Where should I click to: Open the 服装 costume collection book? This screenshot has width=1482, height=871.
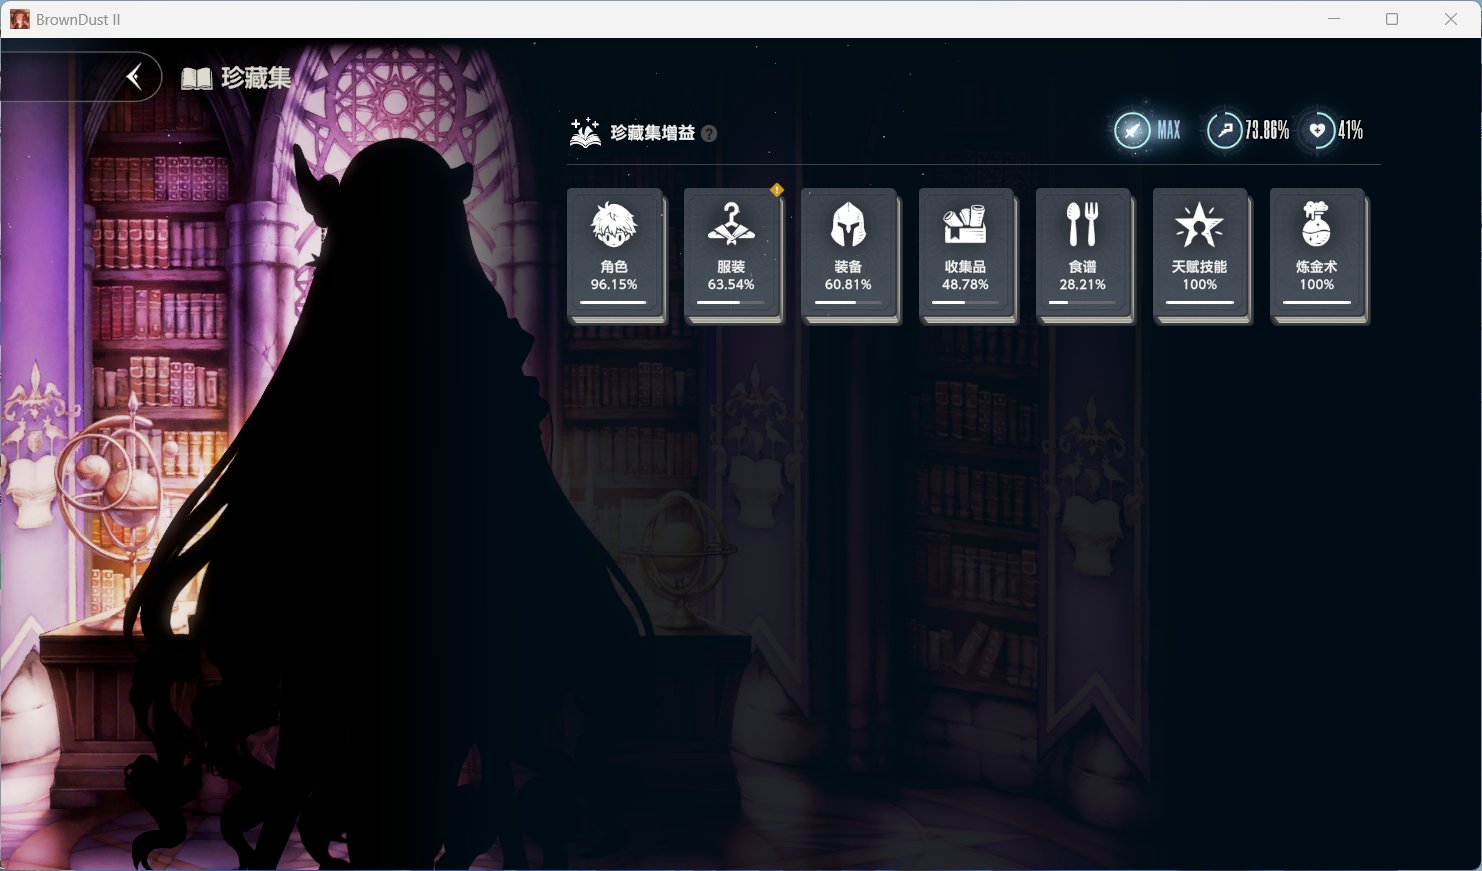(x=731, y=254)
